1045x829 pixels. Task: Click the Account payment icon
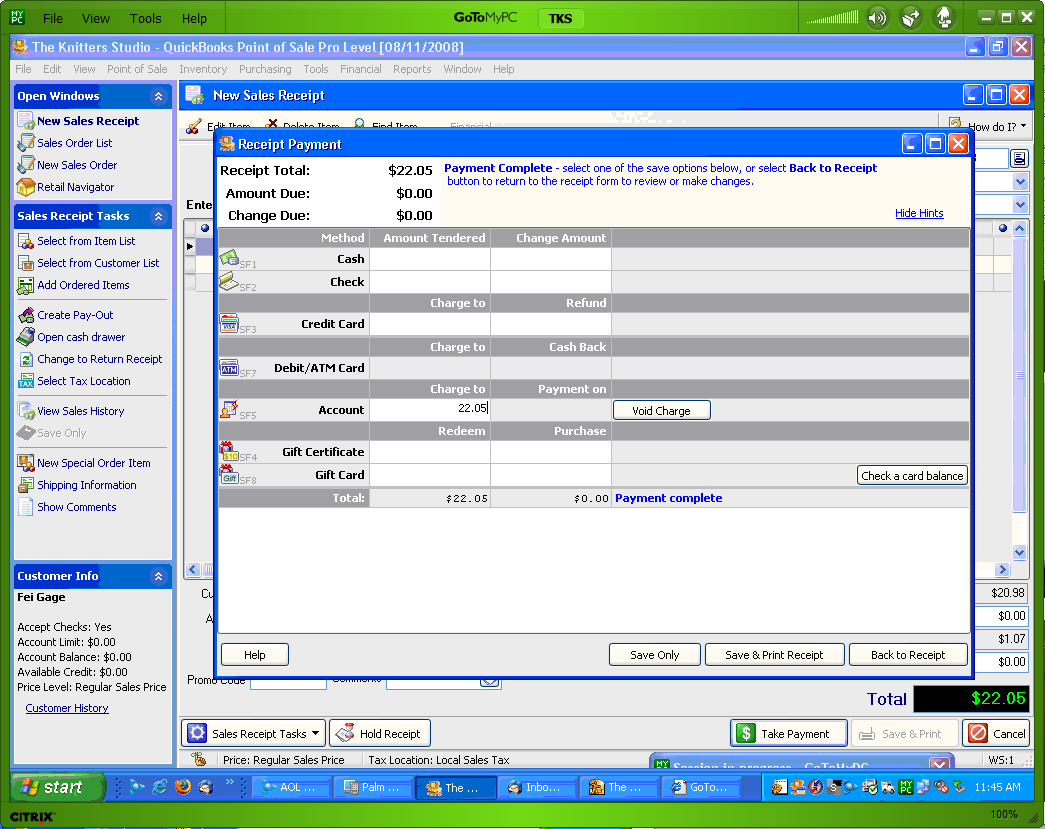(229, 409)
